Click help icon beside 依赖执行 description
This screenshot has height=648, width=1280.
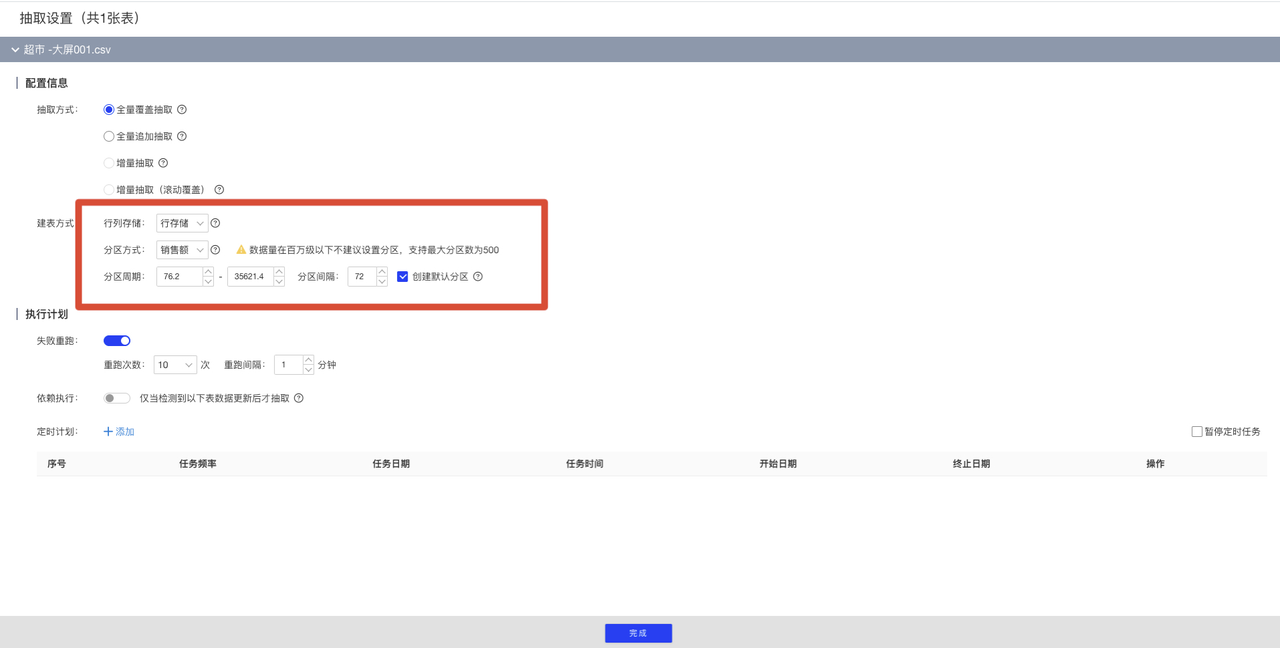(x=299, y=398)
